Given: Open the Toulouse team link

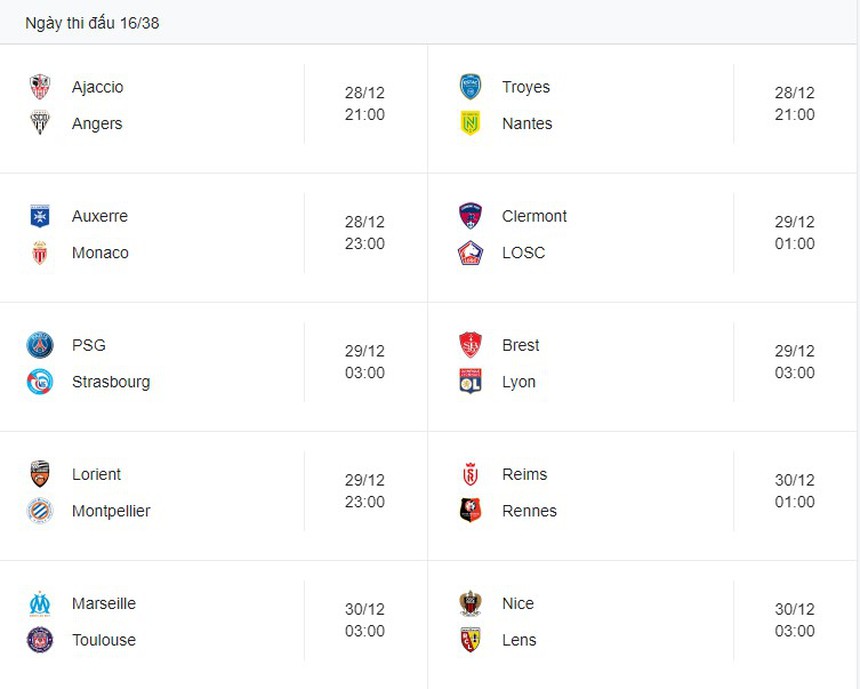Looking at the screenshot, I should tap(104, 640).
